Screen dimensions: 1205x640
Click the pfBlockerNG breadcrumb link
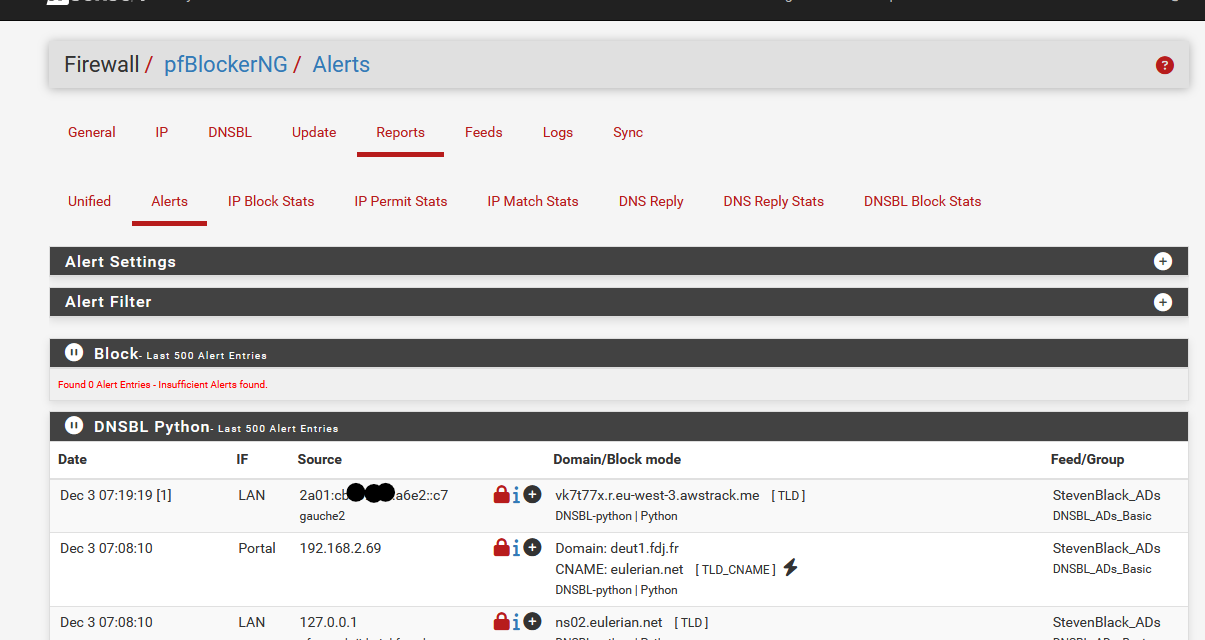point(225,65)
